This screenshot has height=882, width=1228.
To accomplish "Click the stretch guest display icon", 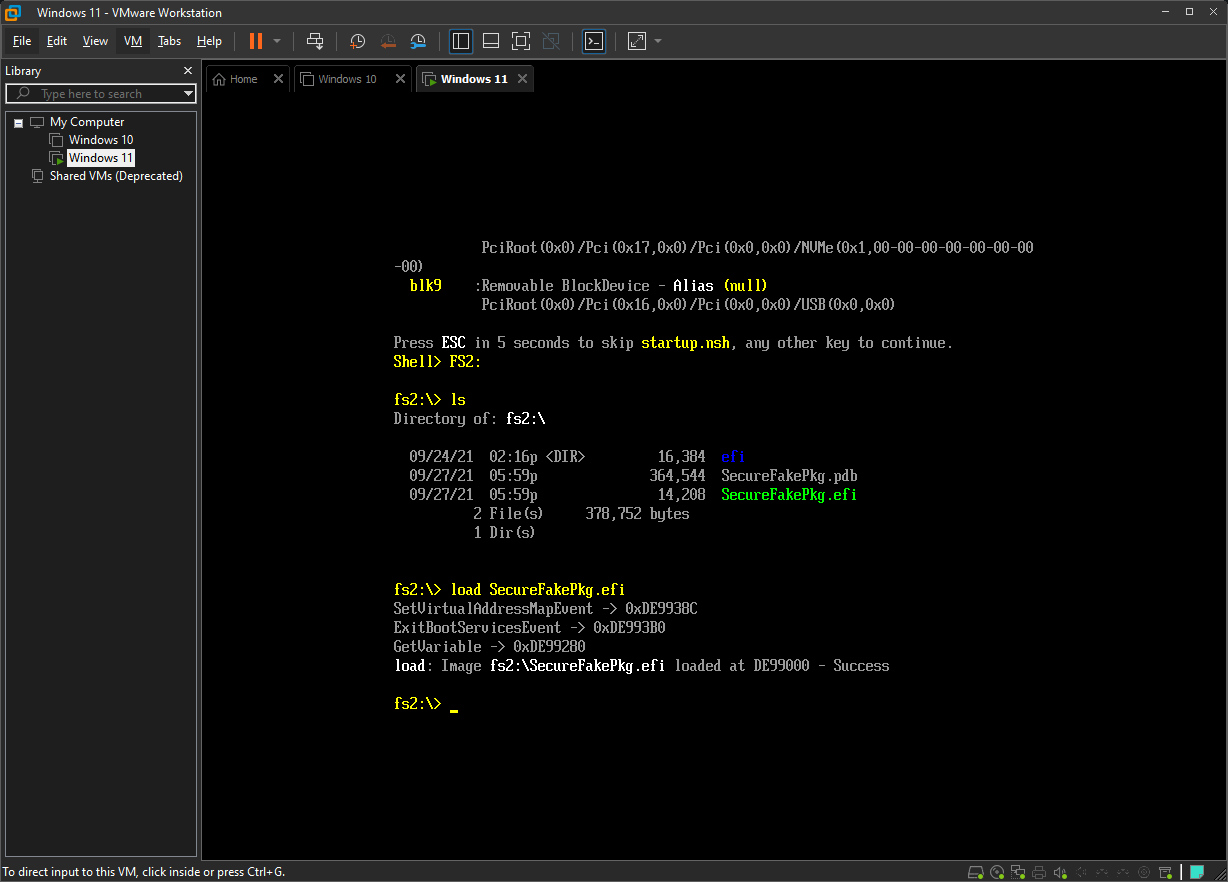I will tap(637, 41).
